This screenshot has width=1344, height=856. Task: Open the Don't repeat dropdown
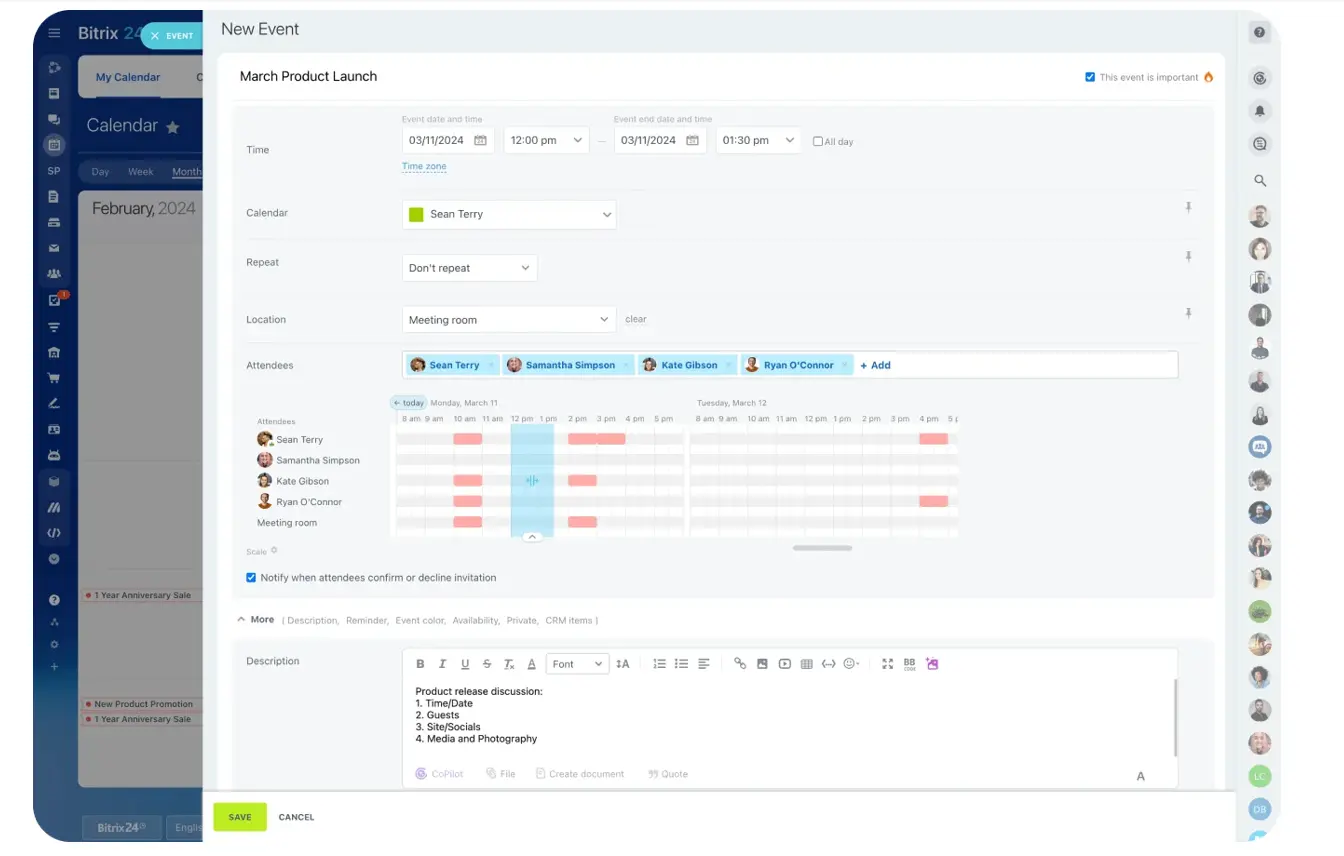pos(469,268)
